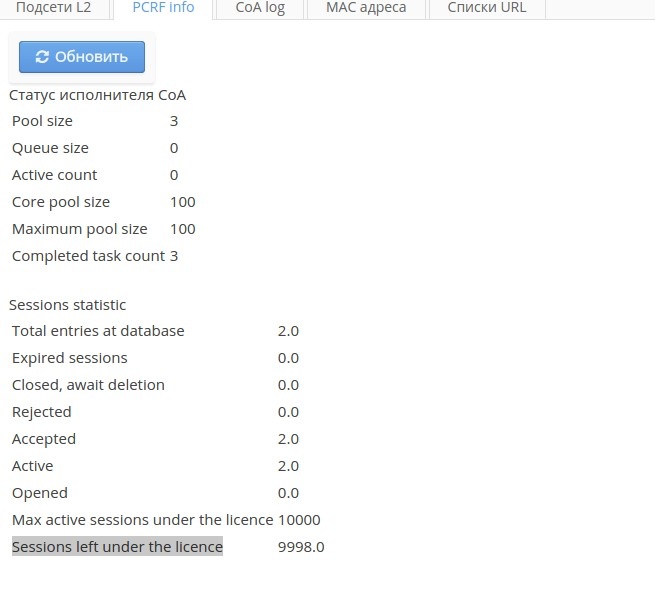Select the Maximum pool size label
Screen dimensions: 655x589
(x=79, y=229)
